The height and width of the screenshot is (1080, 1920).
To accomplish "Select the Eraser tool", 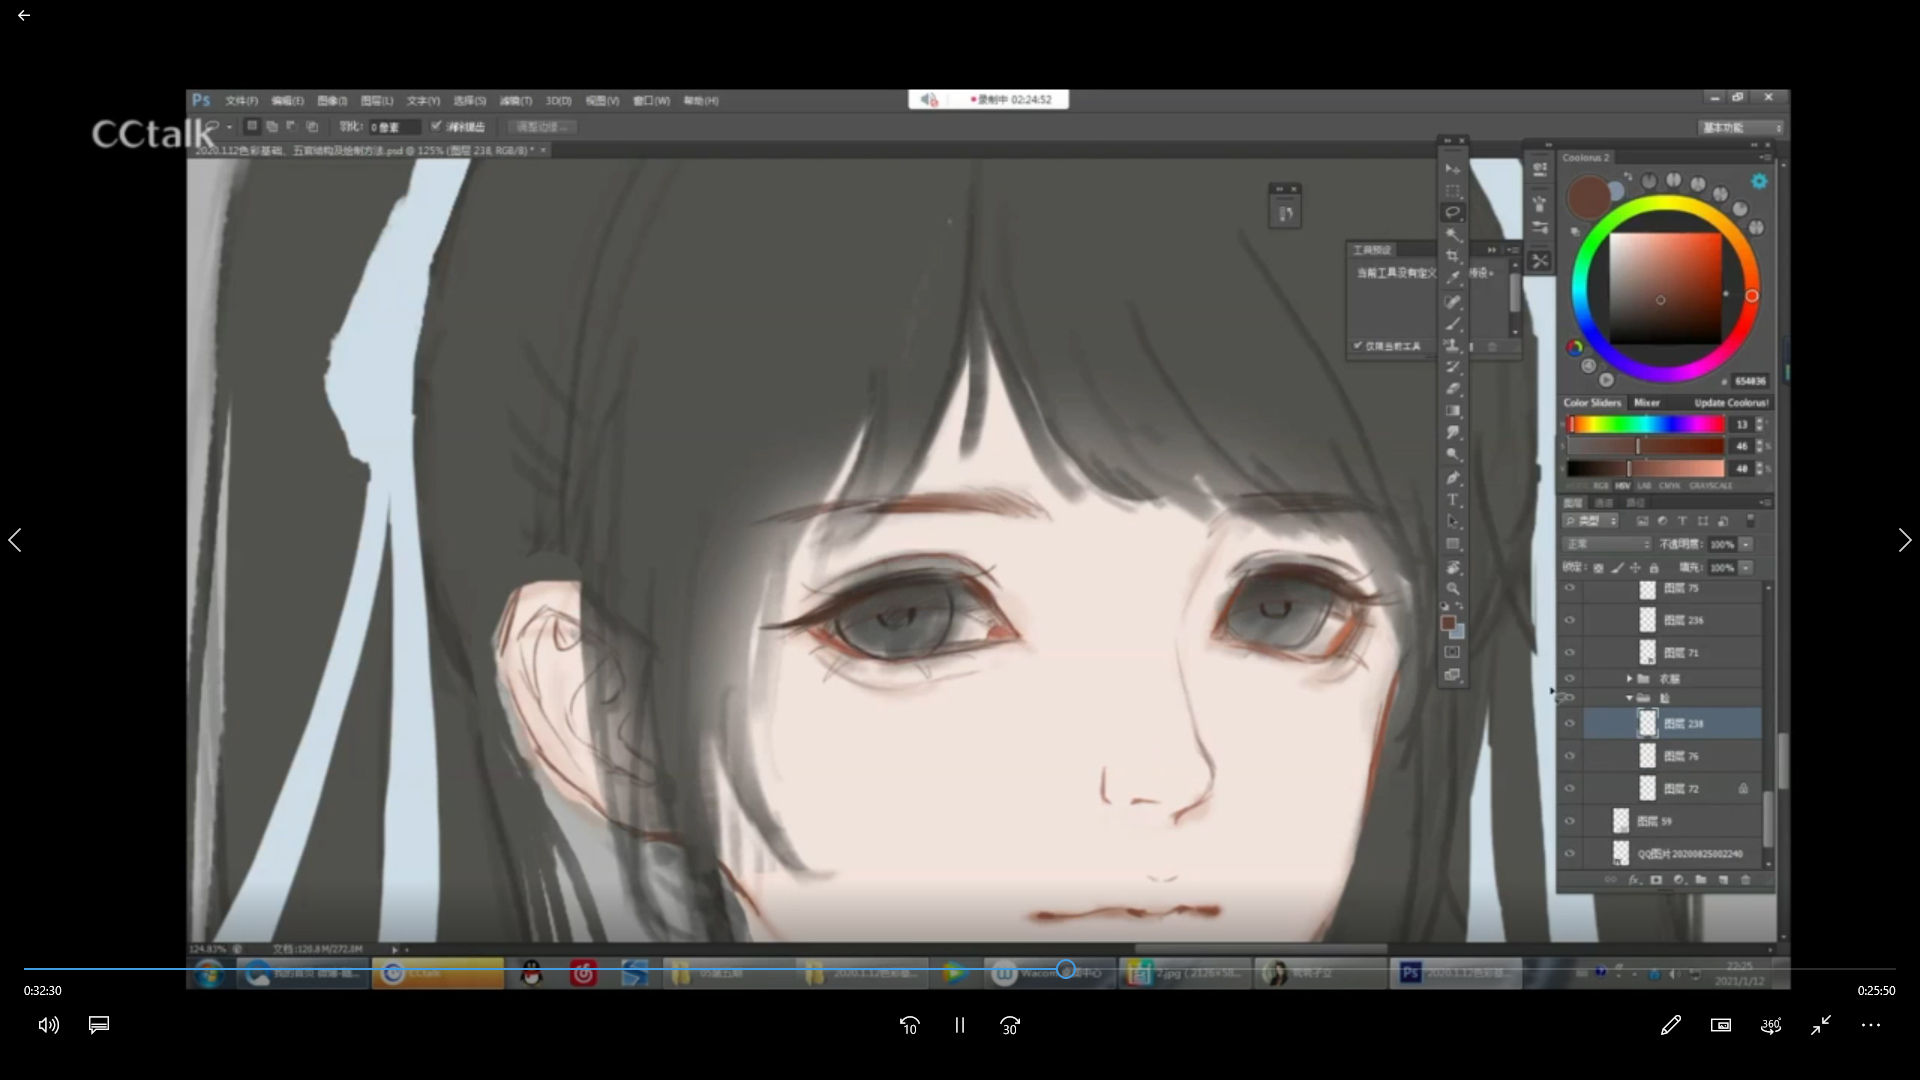I will pos(1453,389).
